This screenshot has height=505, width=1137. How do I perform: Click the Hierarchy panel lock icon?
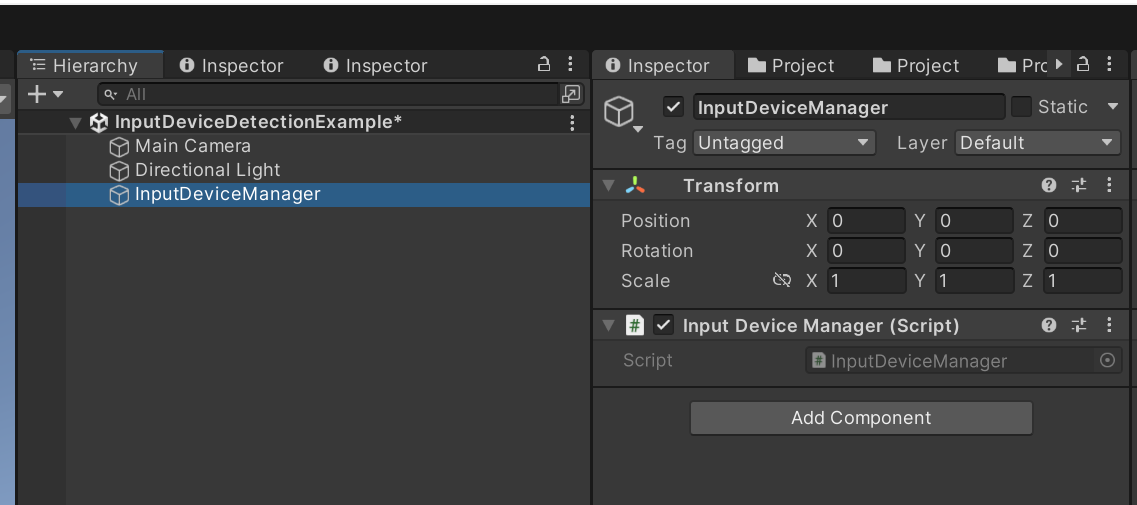click(544, 65)
